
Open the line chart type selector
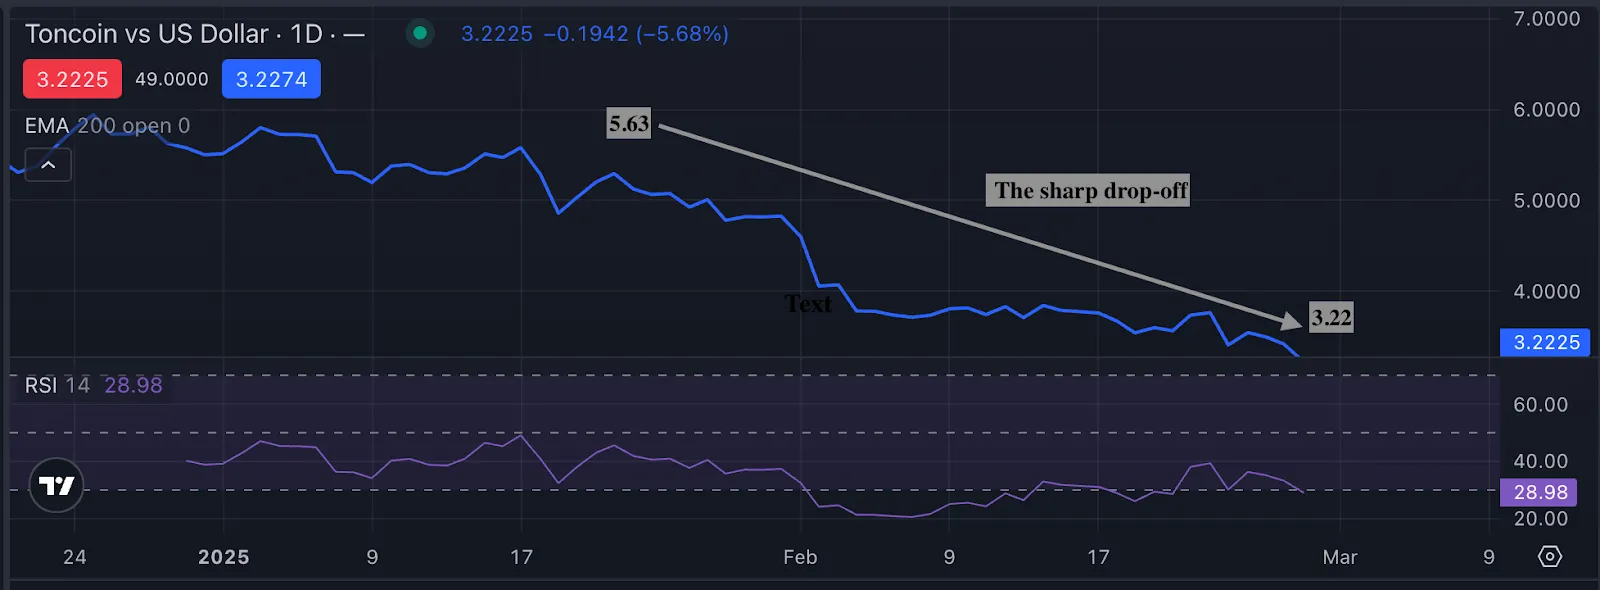pyautogui.click(x=354, y=33)
